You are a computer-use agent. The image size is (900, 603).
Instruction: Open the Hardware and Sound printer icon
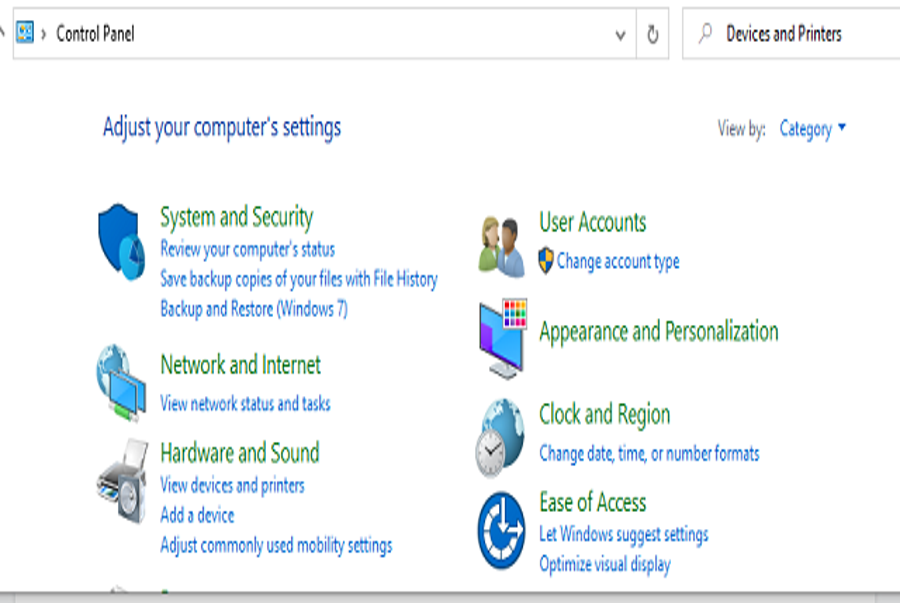point(122,481)
